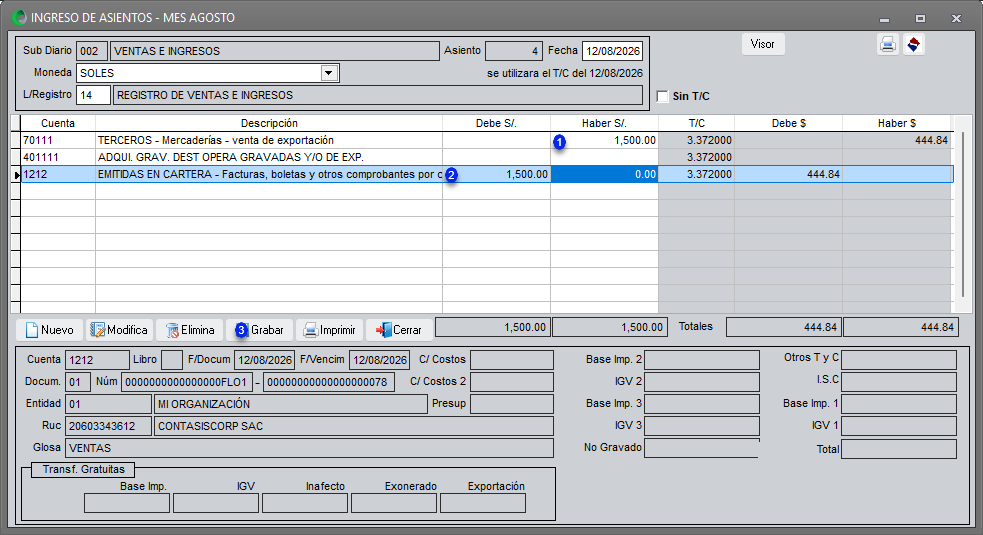Click the Libro field
Image resolution: width=983 pixels, height=535 pixels.
point(172,360)
